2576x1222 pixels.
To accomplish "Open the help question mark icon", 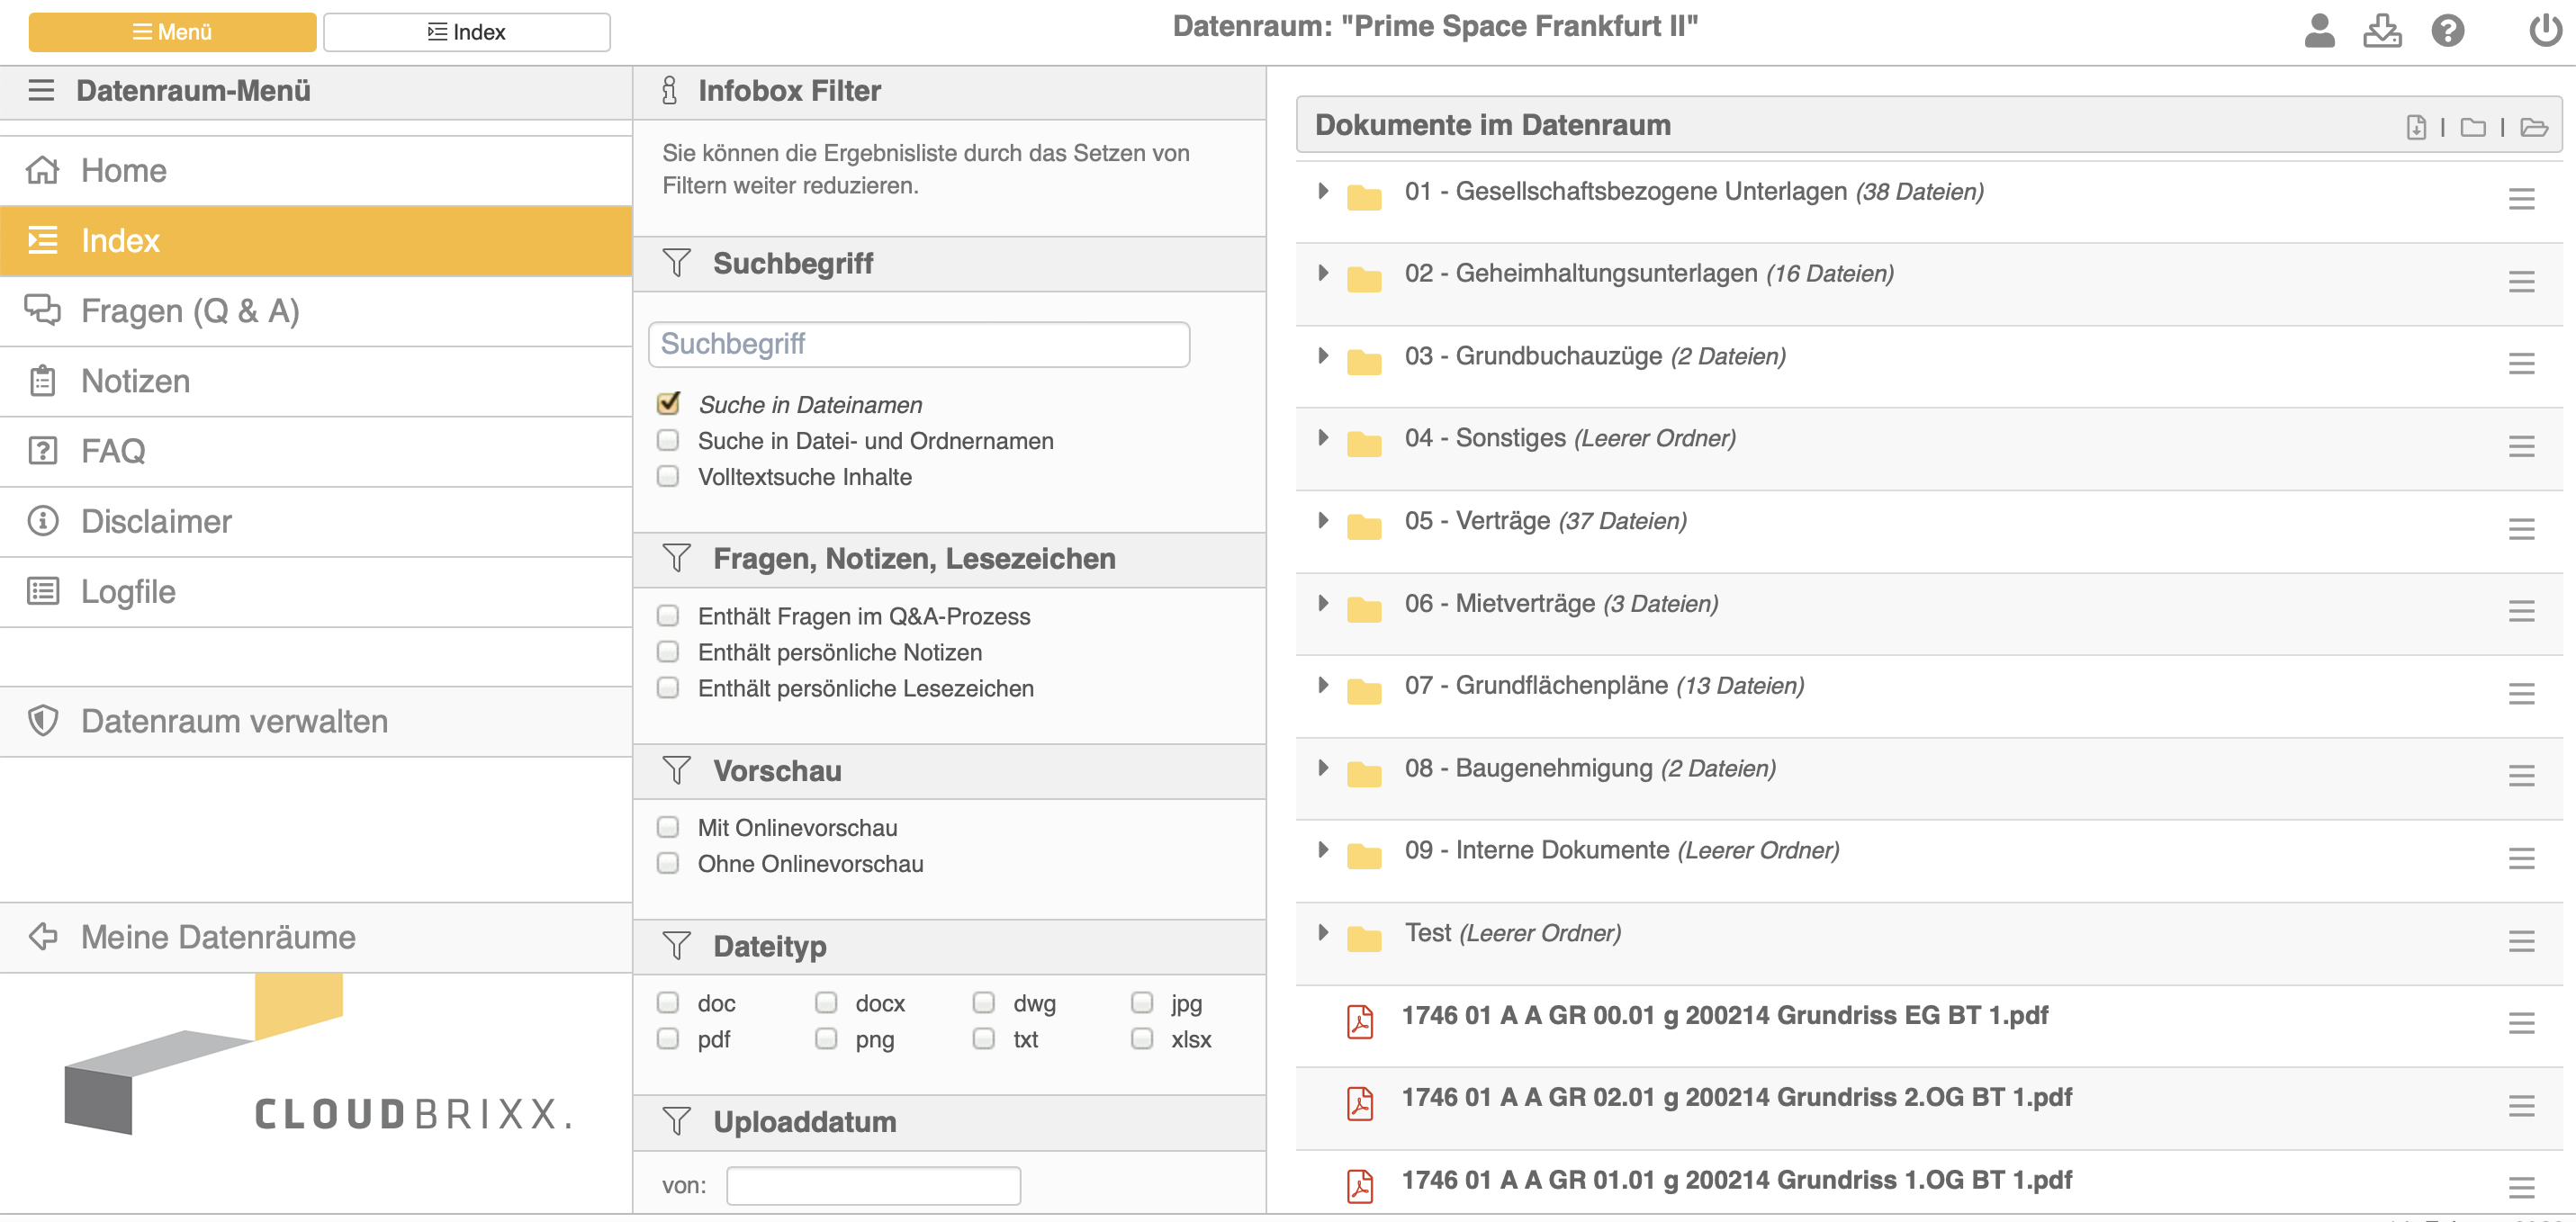I will pyautogui.click(x=2447, y=31).
